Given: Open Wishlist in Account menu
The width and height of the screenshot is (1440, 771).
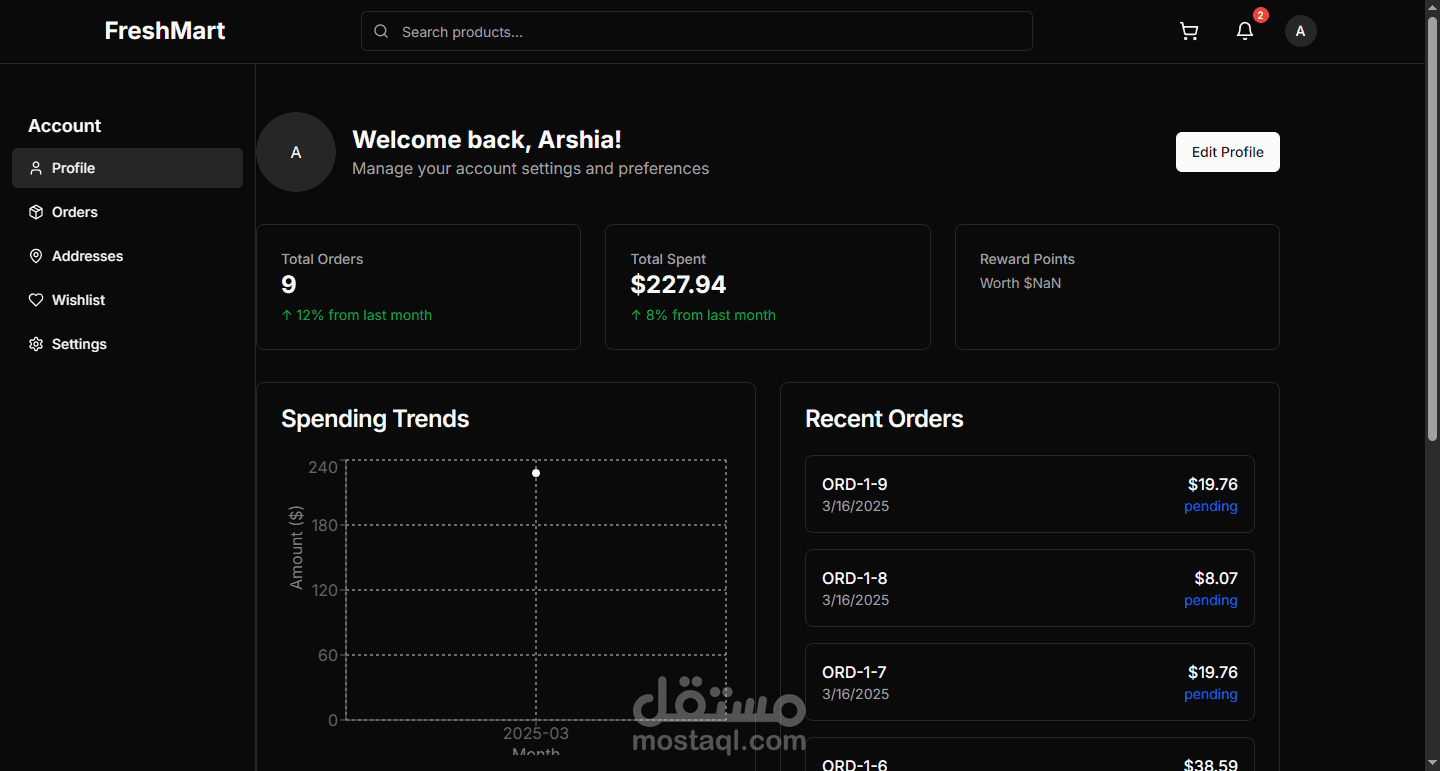Looking at the screenshot, I should [127, 300].
